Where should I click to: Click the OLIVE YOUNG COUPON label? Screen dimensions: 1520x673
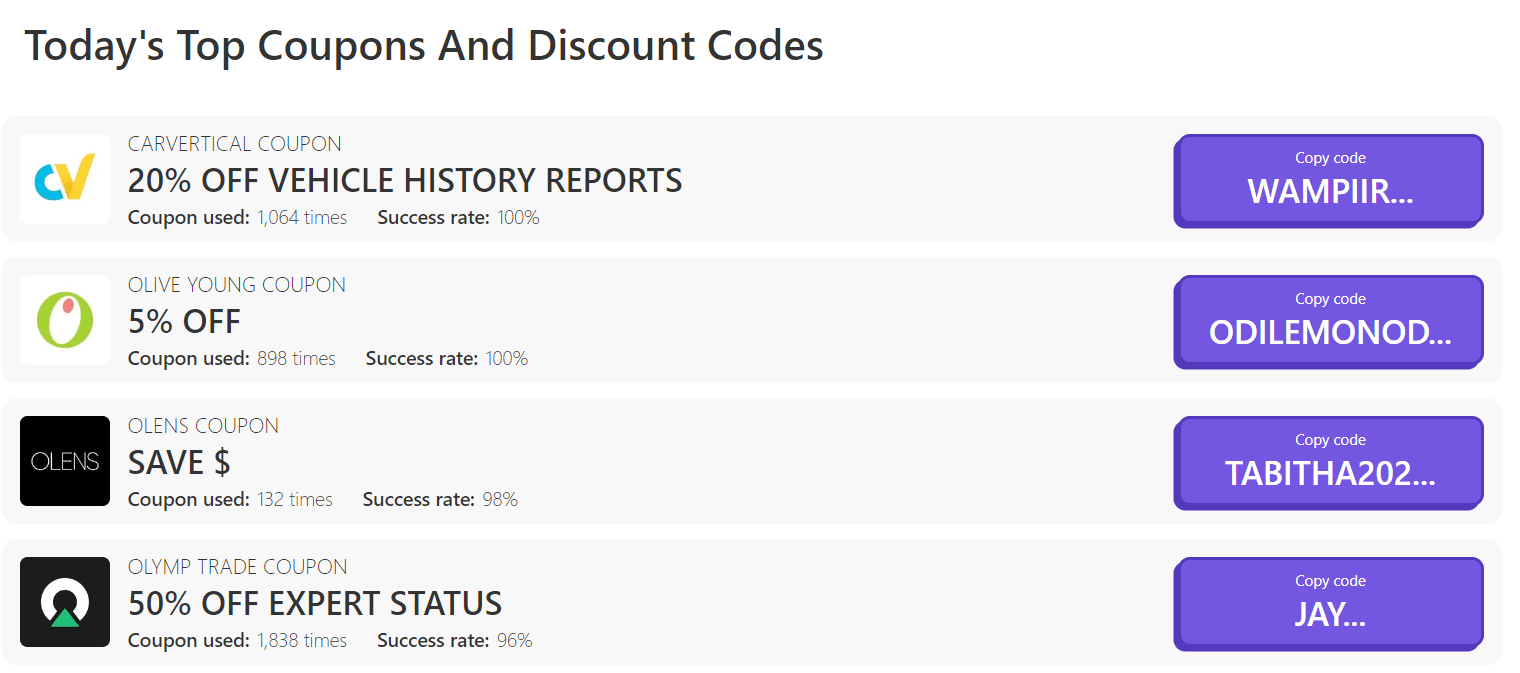point(237,284)
